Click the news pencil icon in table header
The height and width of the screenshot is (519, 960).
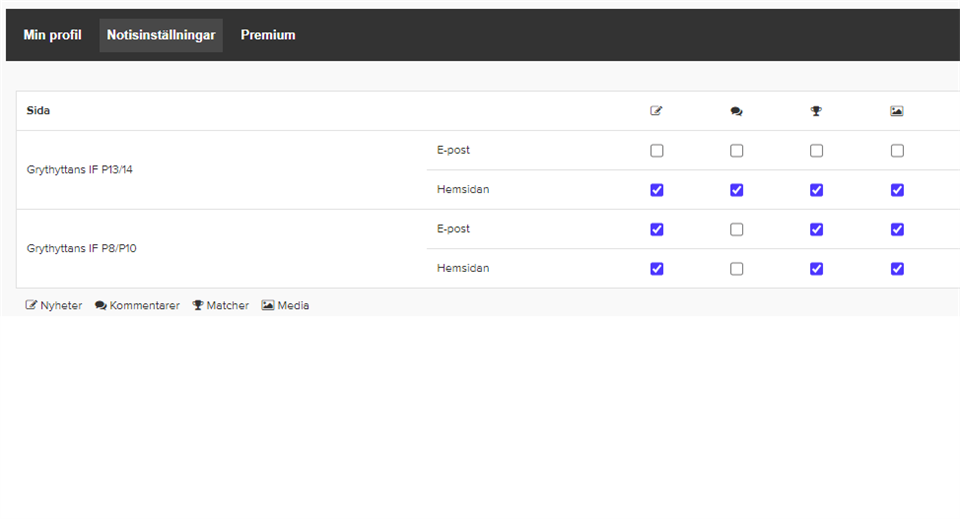tap(656, 111)
